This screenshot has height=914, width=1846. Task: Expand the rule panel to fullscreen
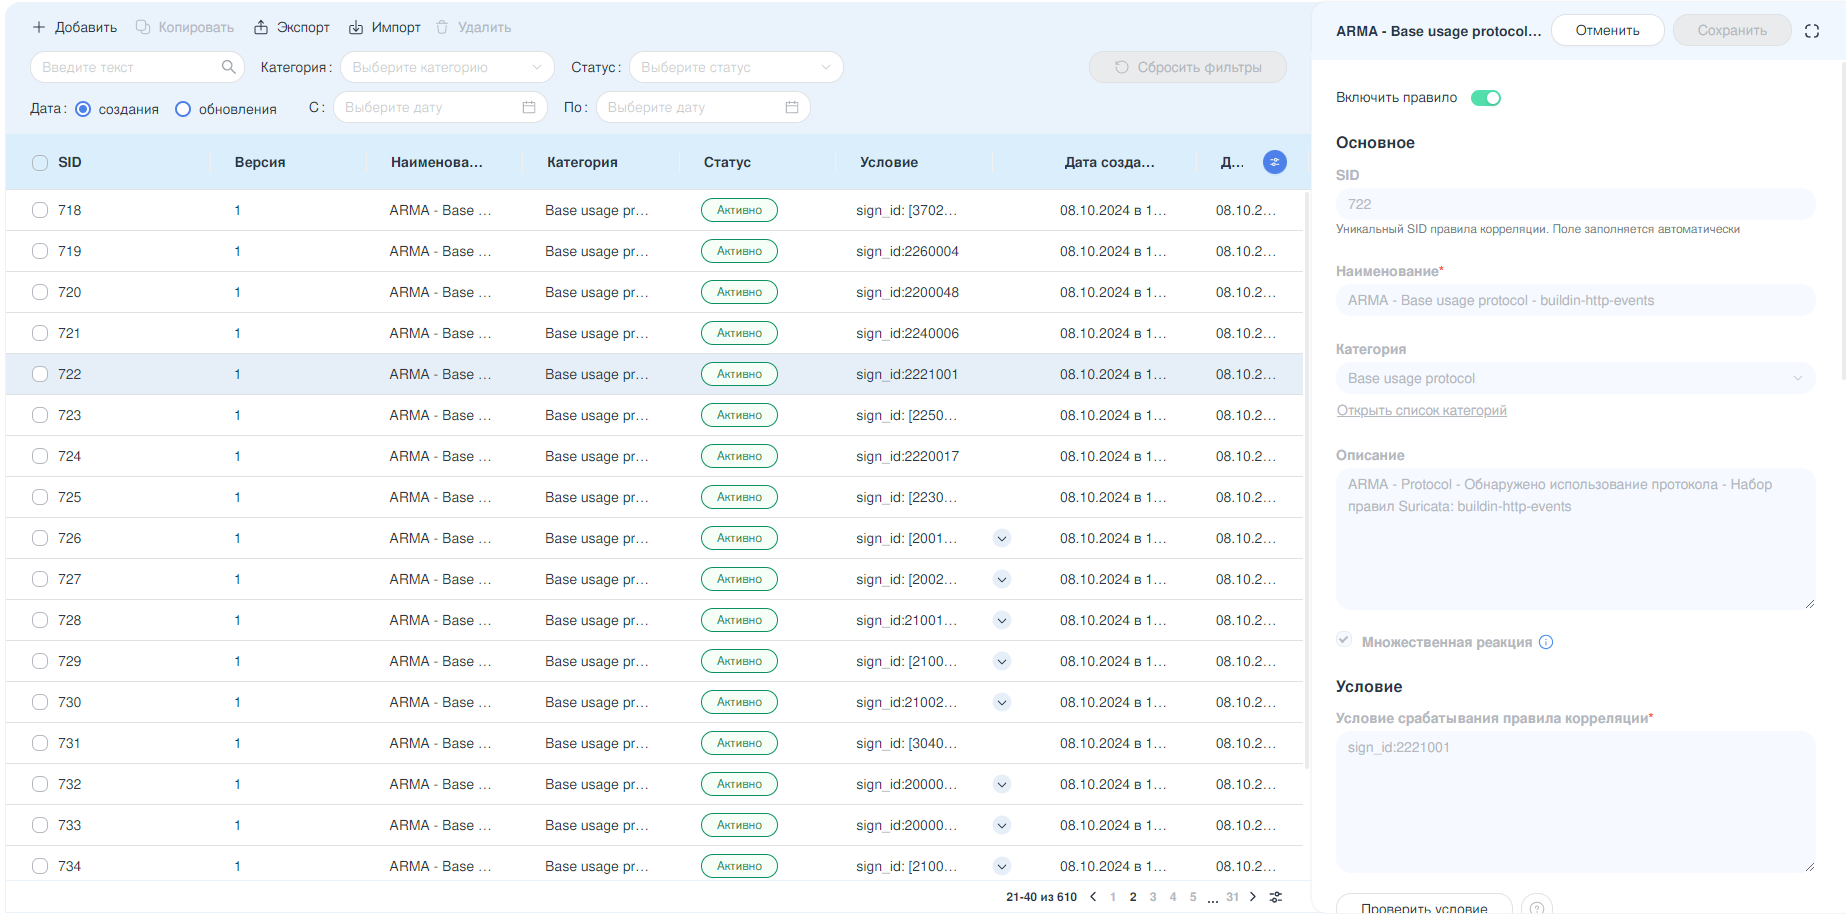(1811, 31)
